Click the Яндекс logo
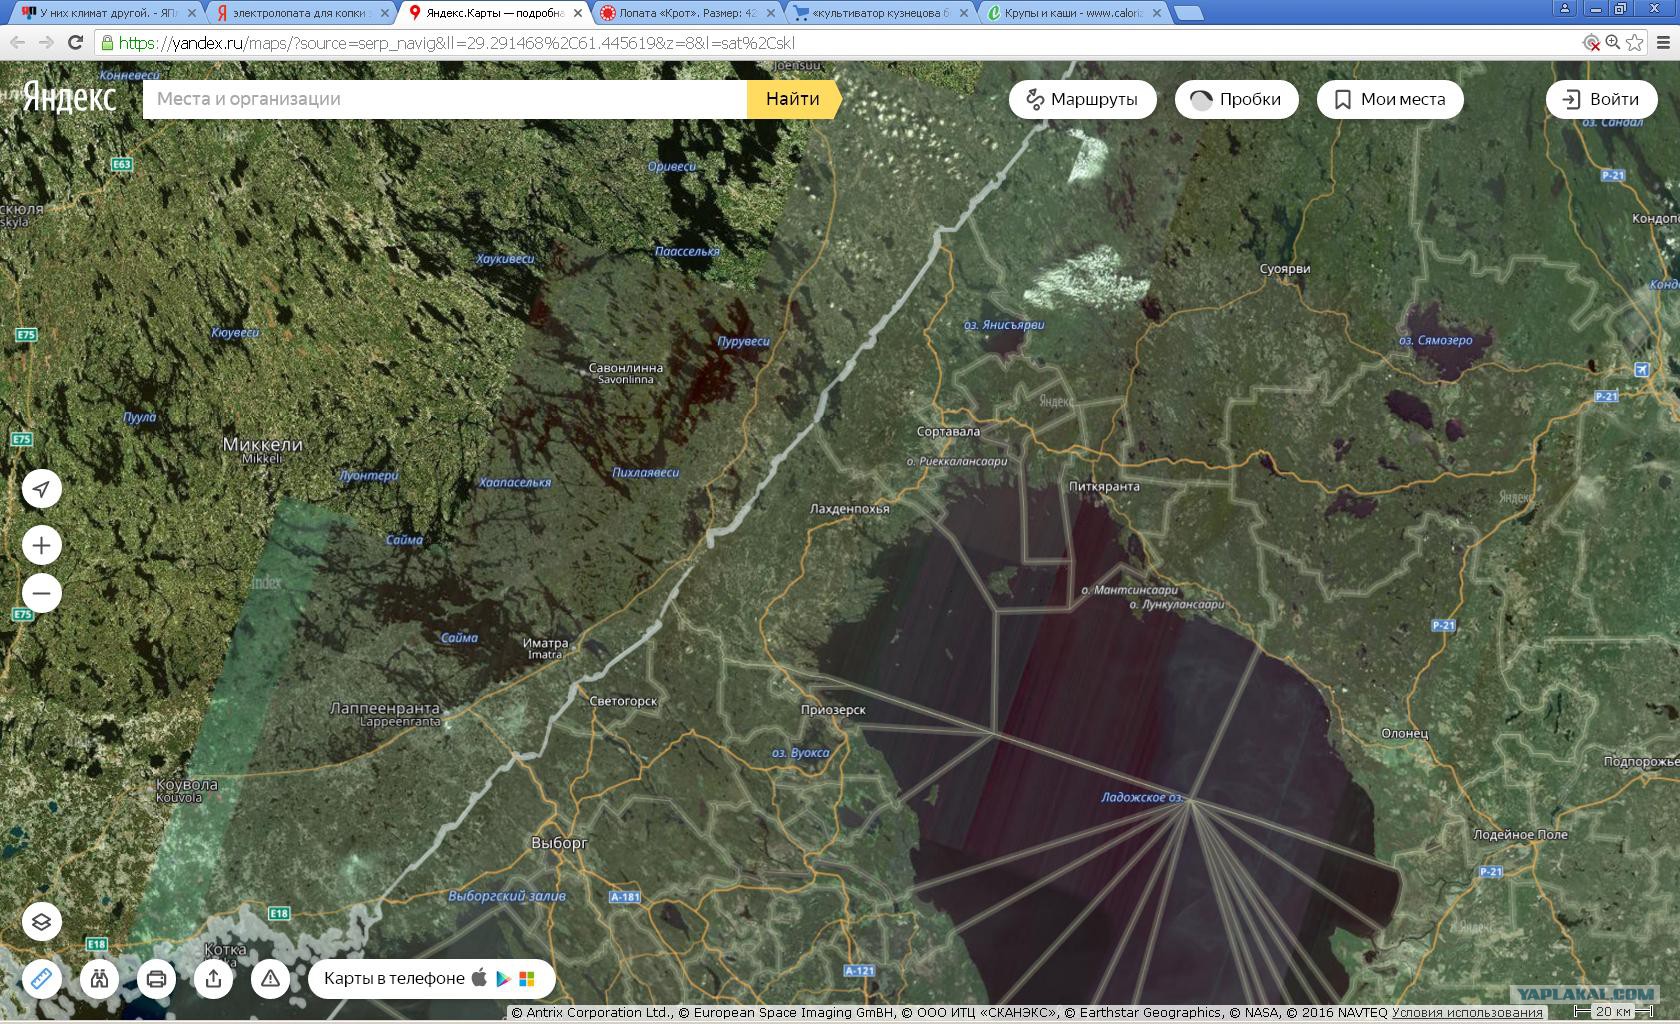 tap(69, 97)
